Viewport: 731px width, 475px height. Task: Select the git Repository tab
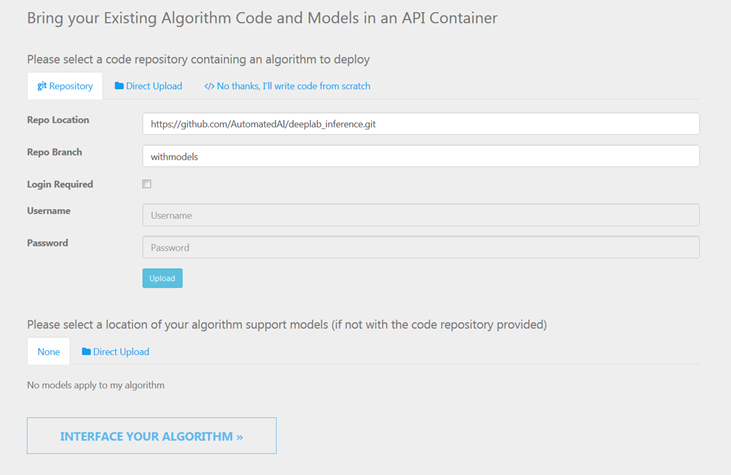(x=65, y=86)
